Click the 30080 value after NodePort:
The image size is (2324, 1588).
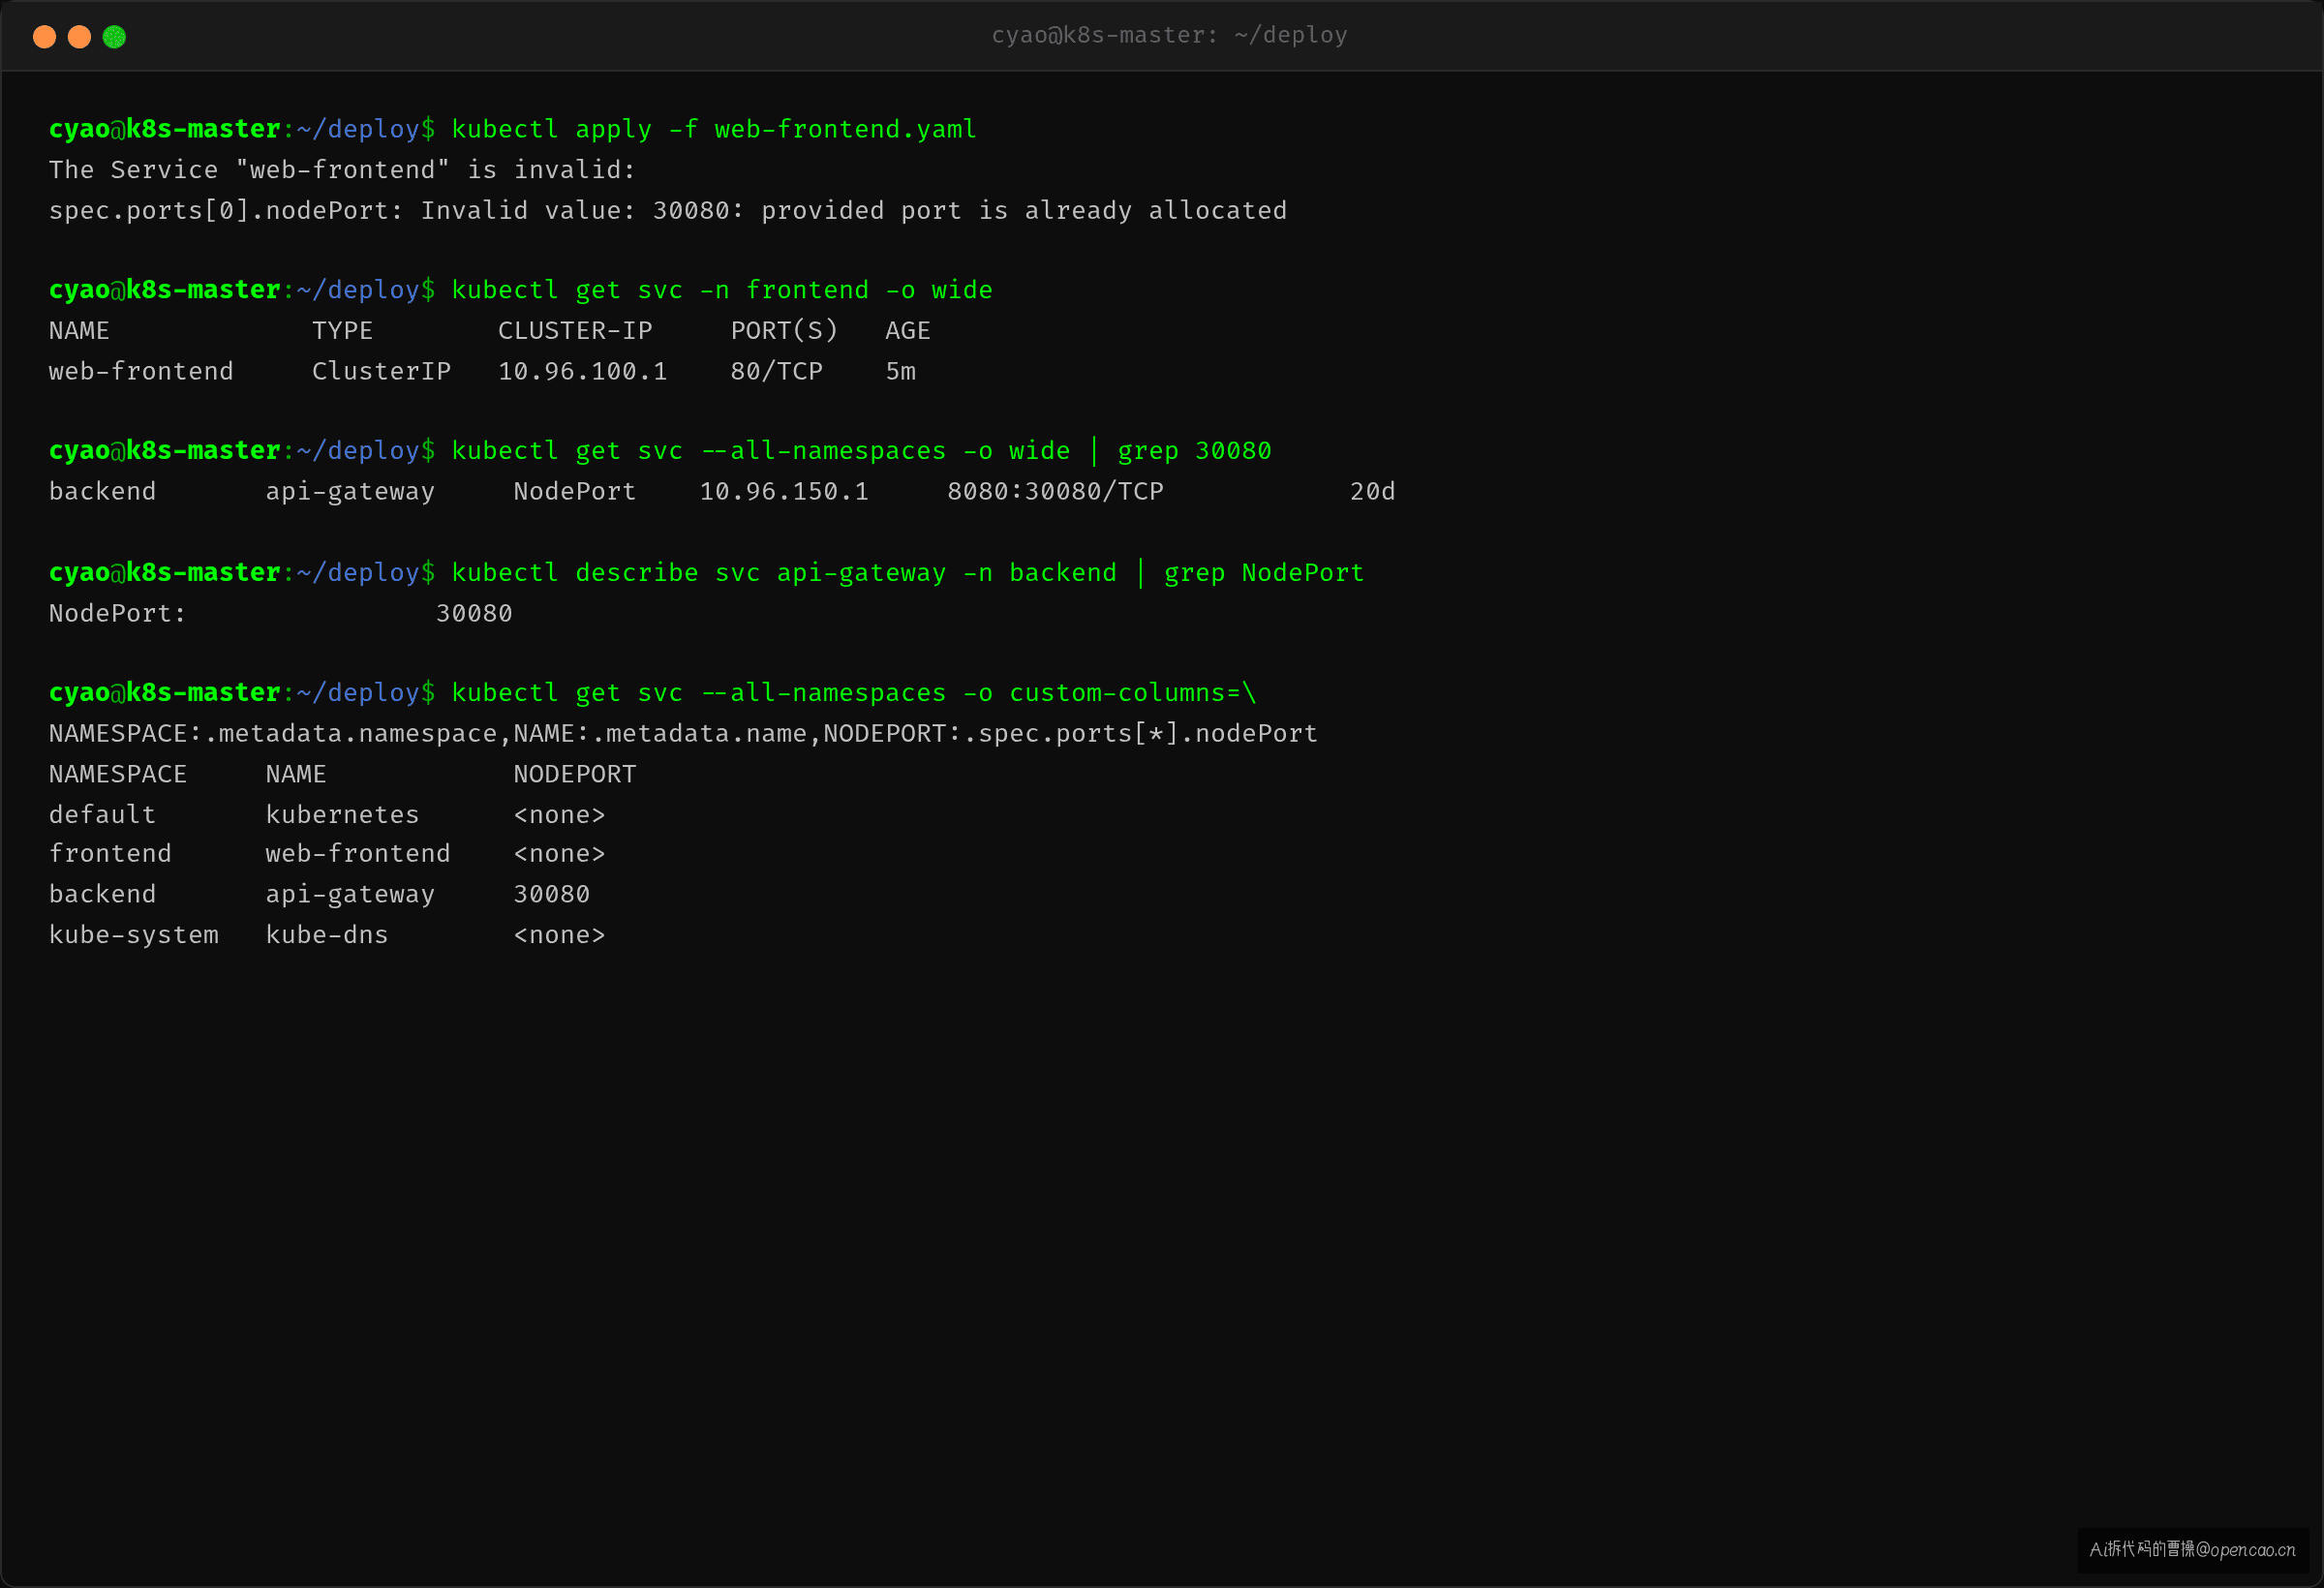coord(474,613)
